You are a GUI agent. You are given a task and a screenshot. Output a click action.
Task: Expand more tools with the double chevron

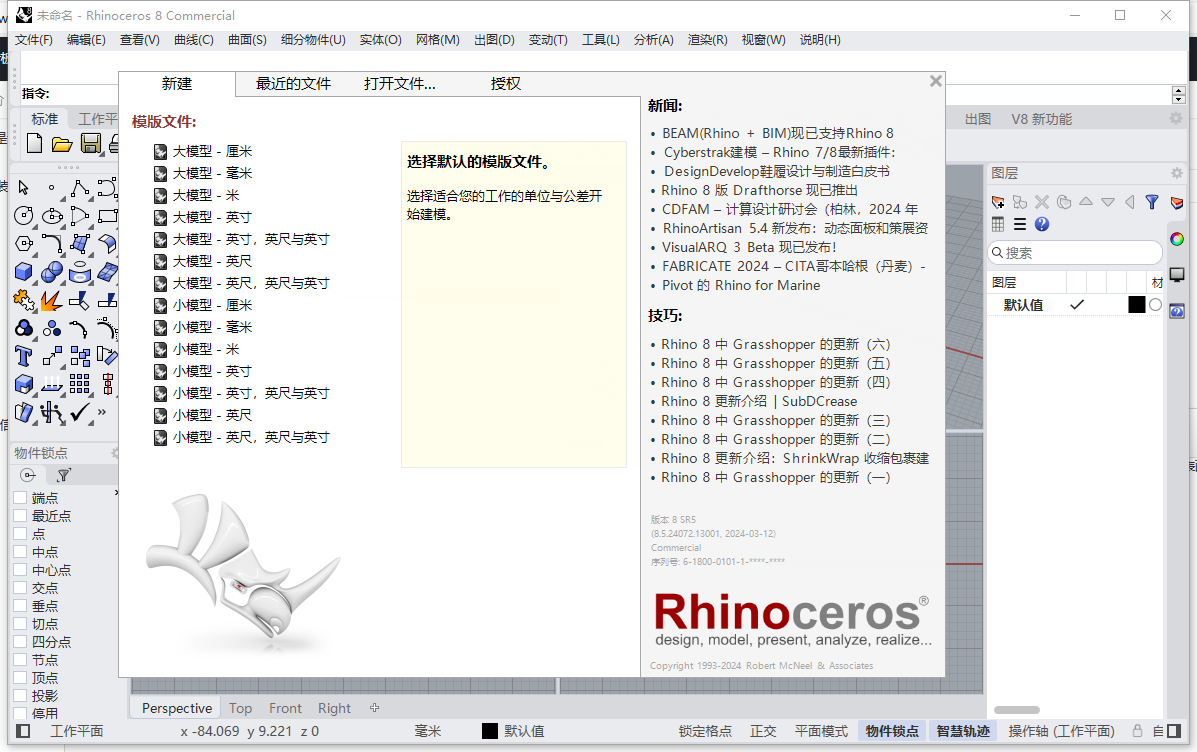(102, 413)
